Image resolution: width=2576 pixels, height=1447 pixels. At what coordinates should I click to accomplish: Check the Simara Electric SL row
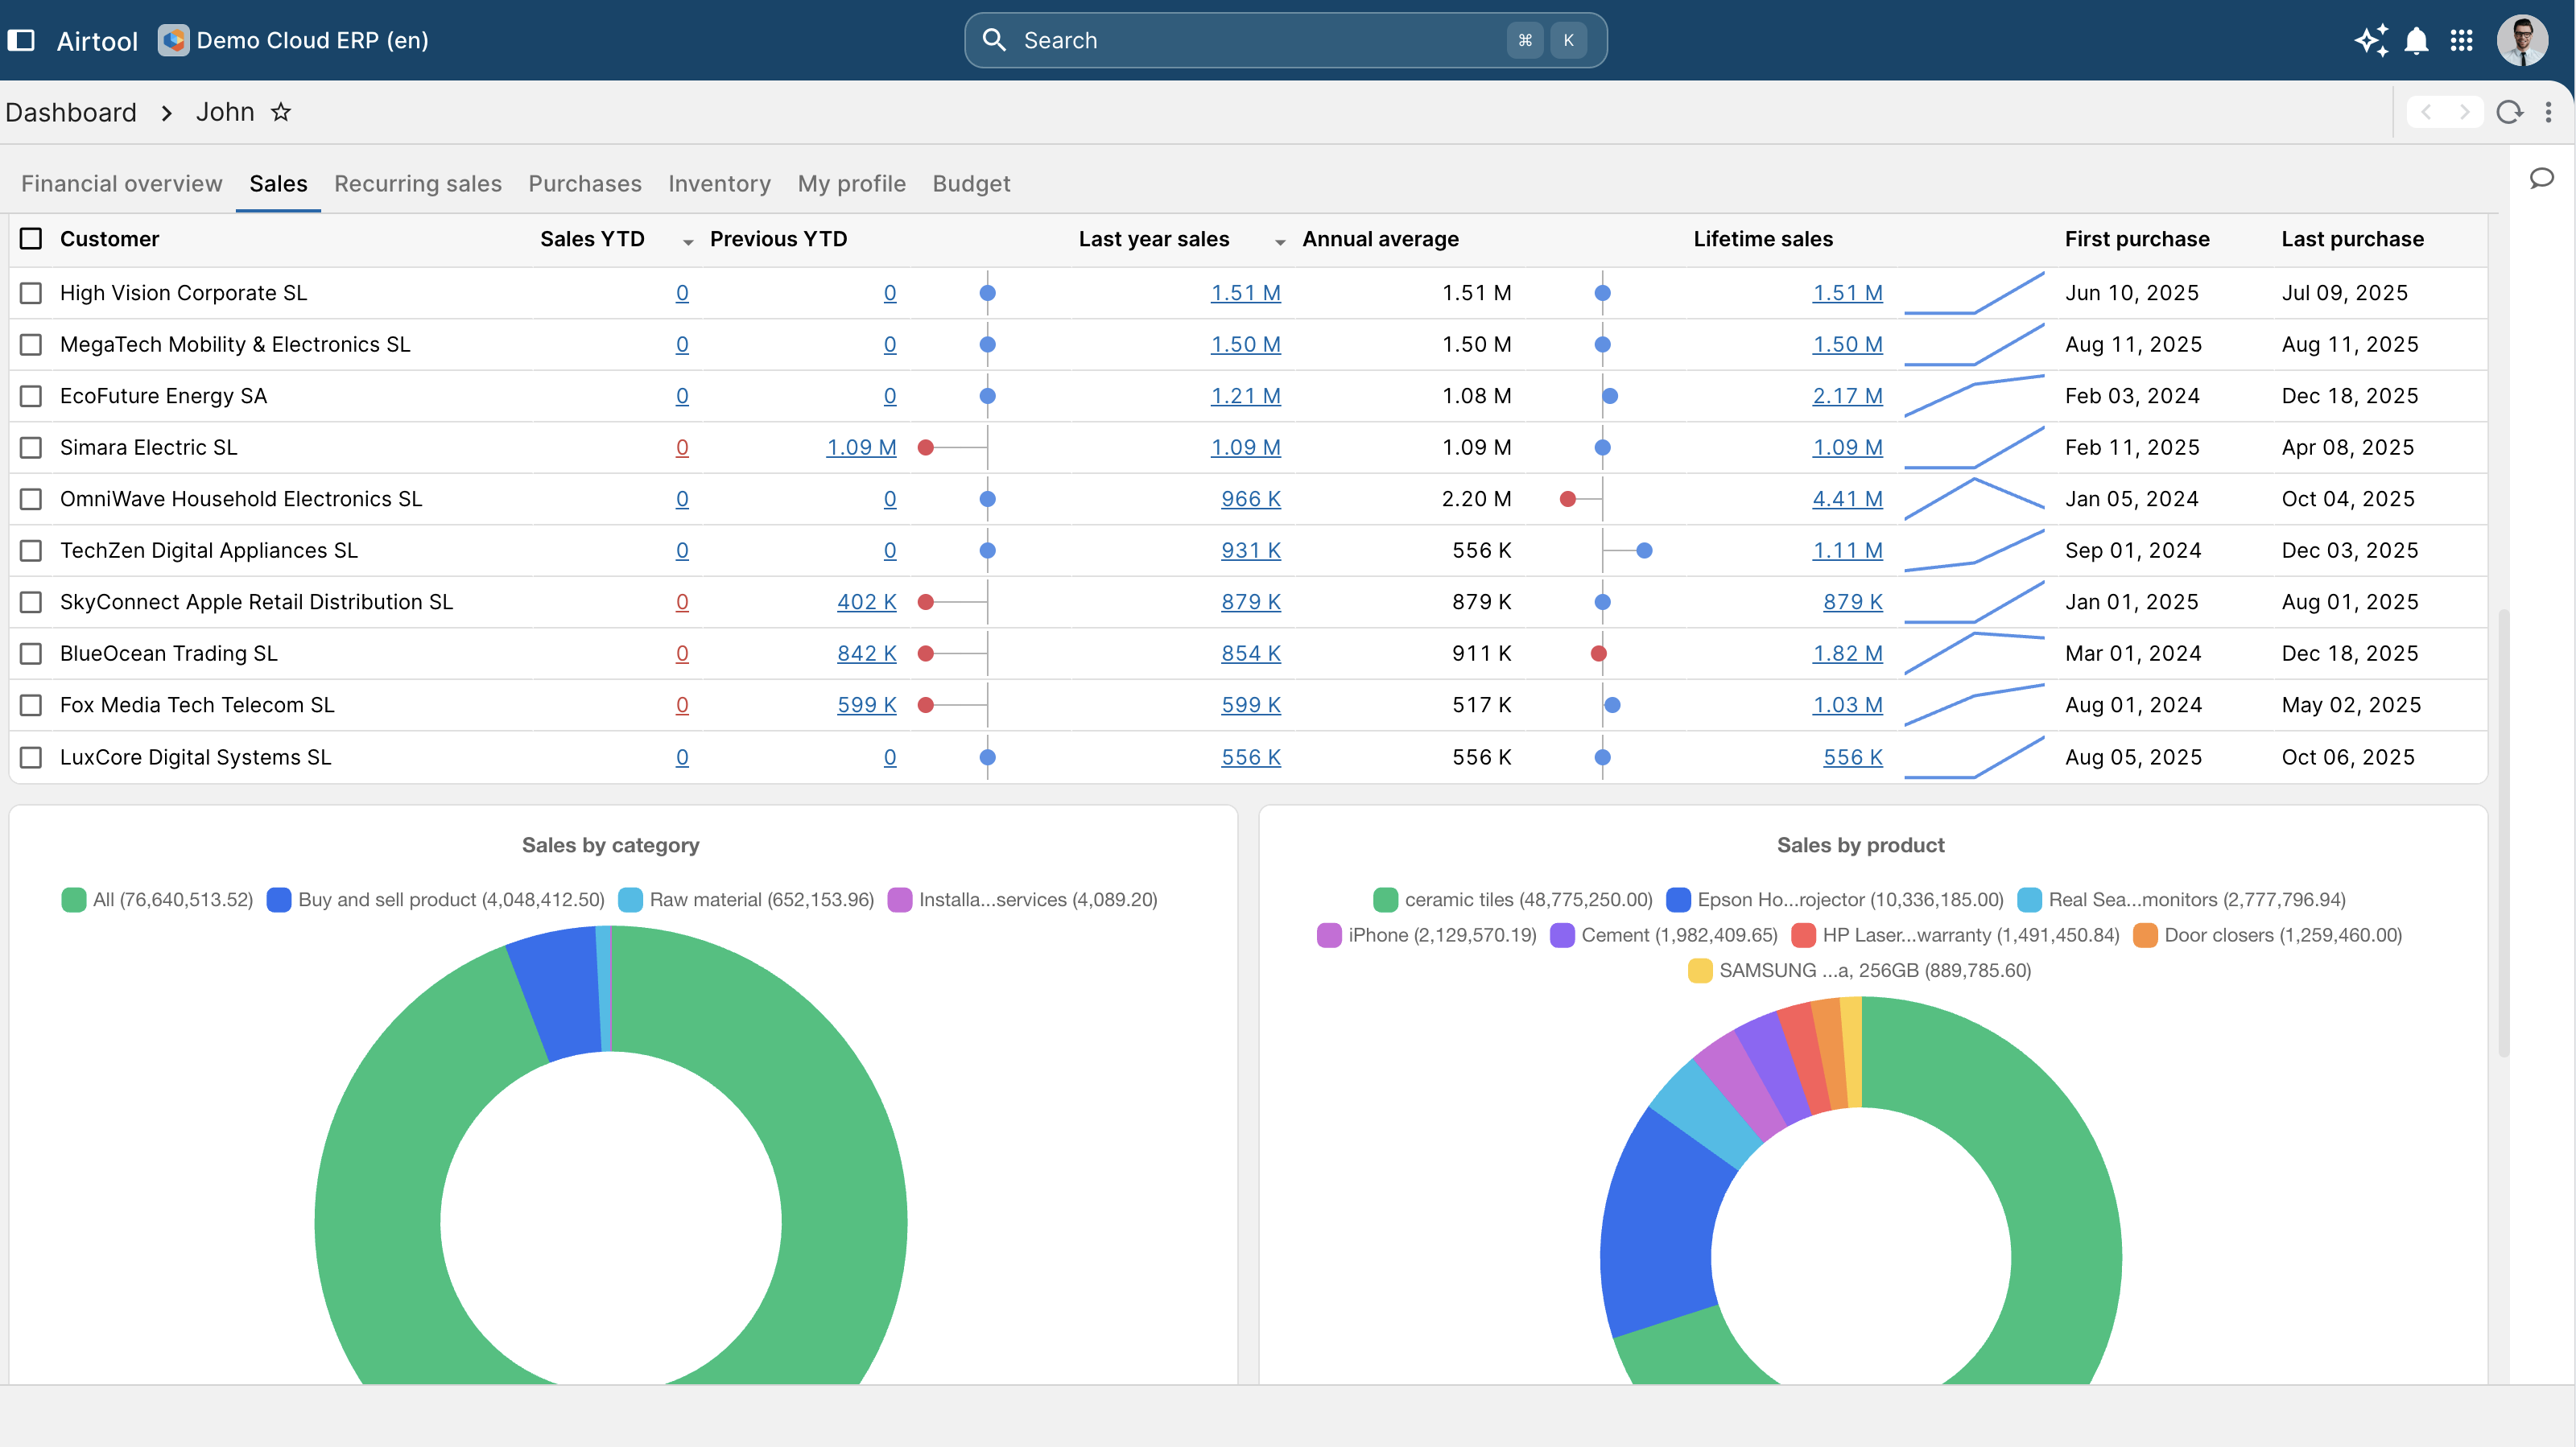tap(31, 447)
